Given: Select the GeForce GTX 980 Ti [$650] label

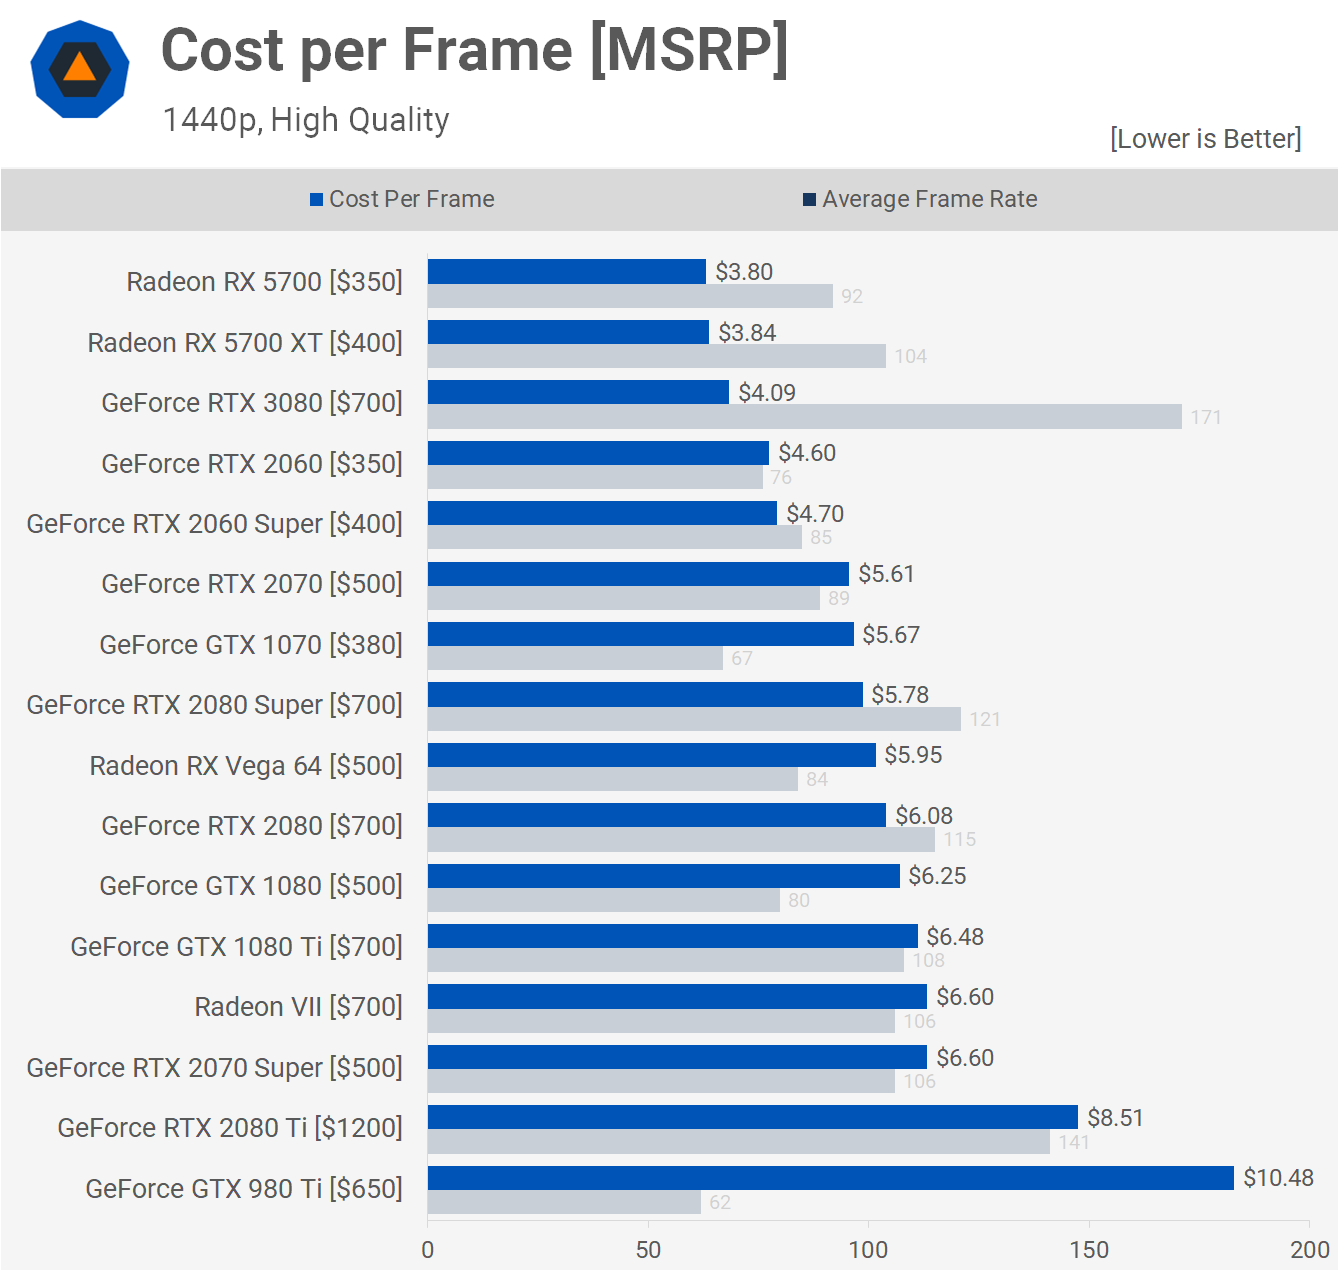Looking at the screenshot, I should pos(244,1189).
